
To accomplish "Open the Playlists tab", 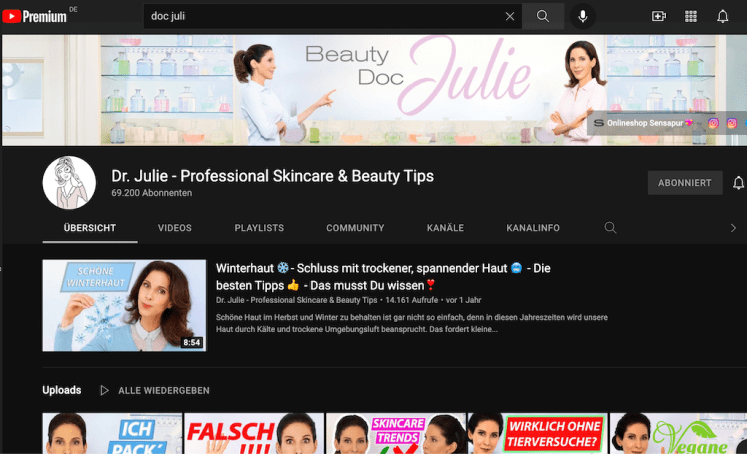I will click(x=259, y=228).
